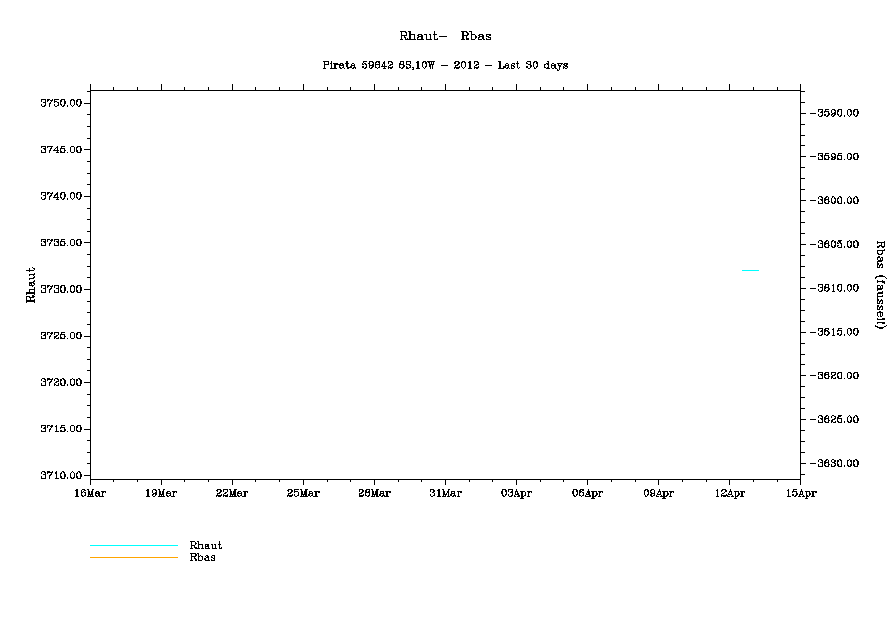Click the -3630.00 right axis value
891x630 pixels.
[x=837, y=463]
